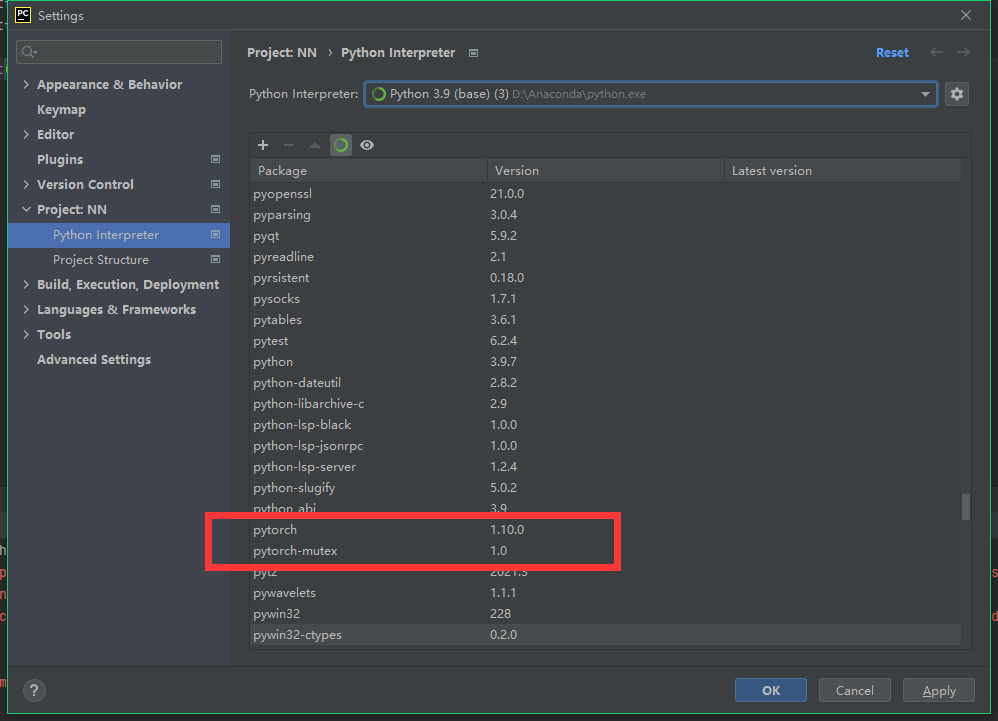Expand the Build, Execution, Deployment section
The width and height of the screenshot is (998, 721).
pos(126,284)
